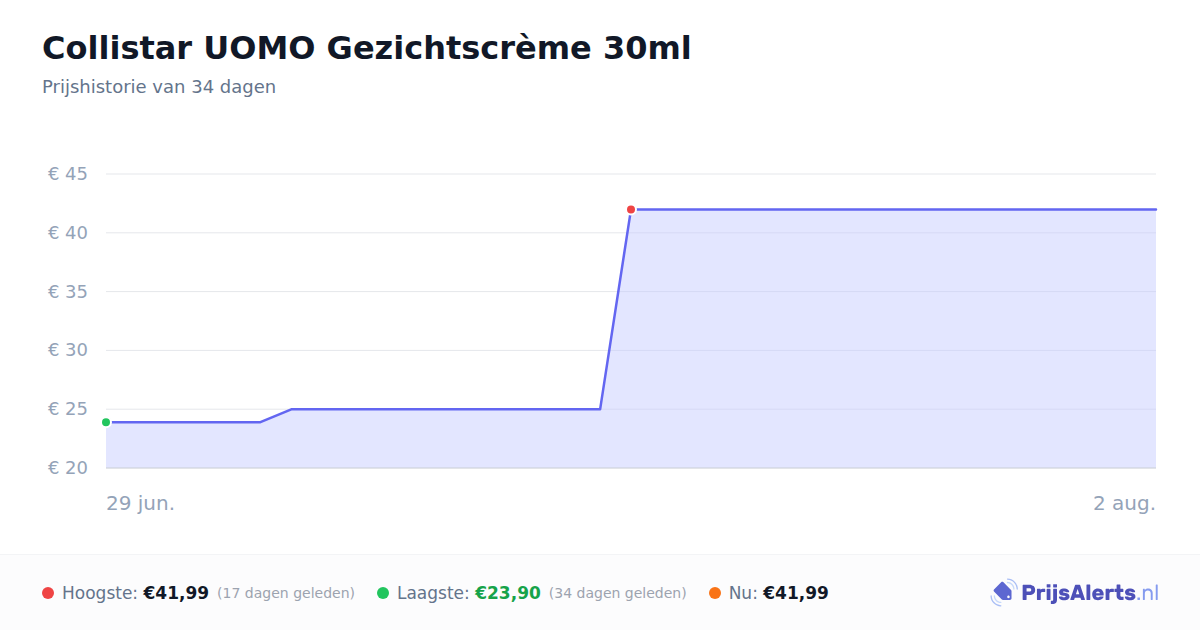Click the orange Nu legend dot
The height and width of the screenshot is (630, 1200).
(715, 593)
